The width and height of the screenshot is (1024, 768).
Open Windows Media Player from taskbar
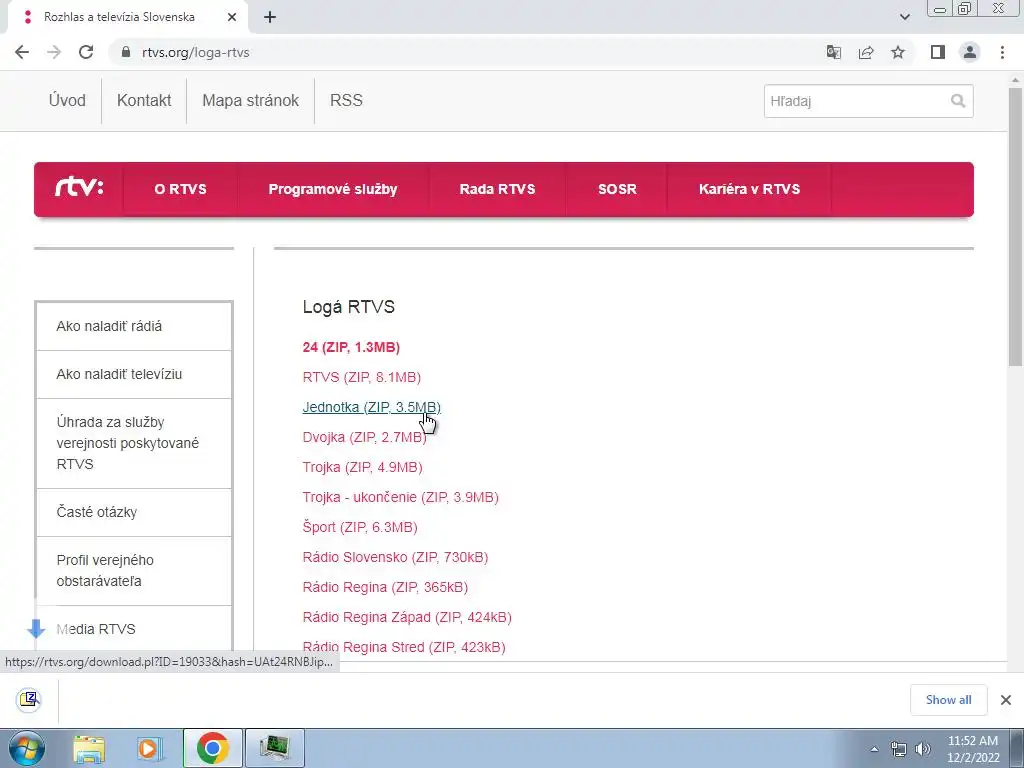tap(149, 748)
